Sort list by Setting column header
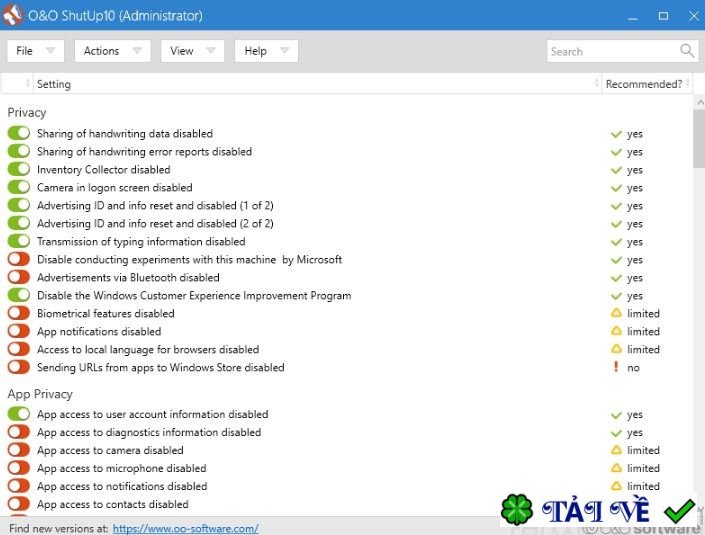Image resolution: width=705 pixels, height=535 pixels. [x=315, y=84]
